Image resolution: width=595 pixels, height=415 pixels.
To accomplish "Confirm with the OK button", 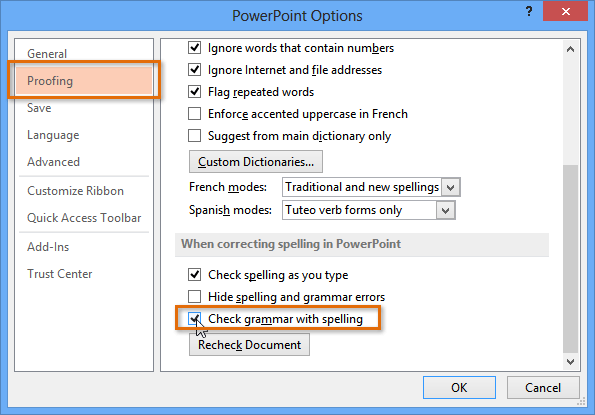I will (x=459, y=388).
